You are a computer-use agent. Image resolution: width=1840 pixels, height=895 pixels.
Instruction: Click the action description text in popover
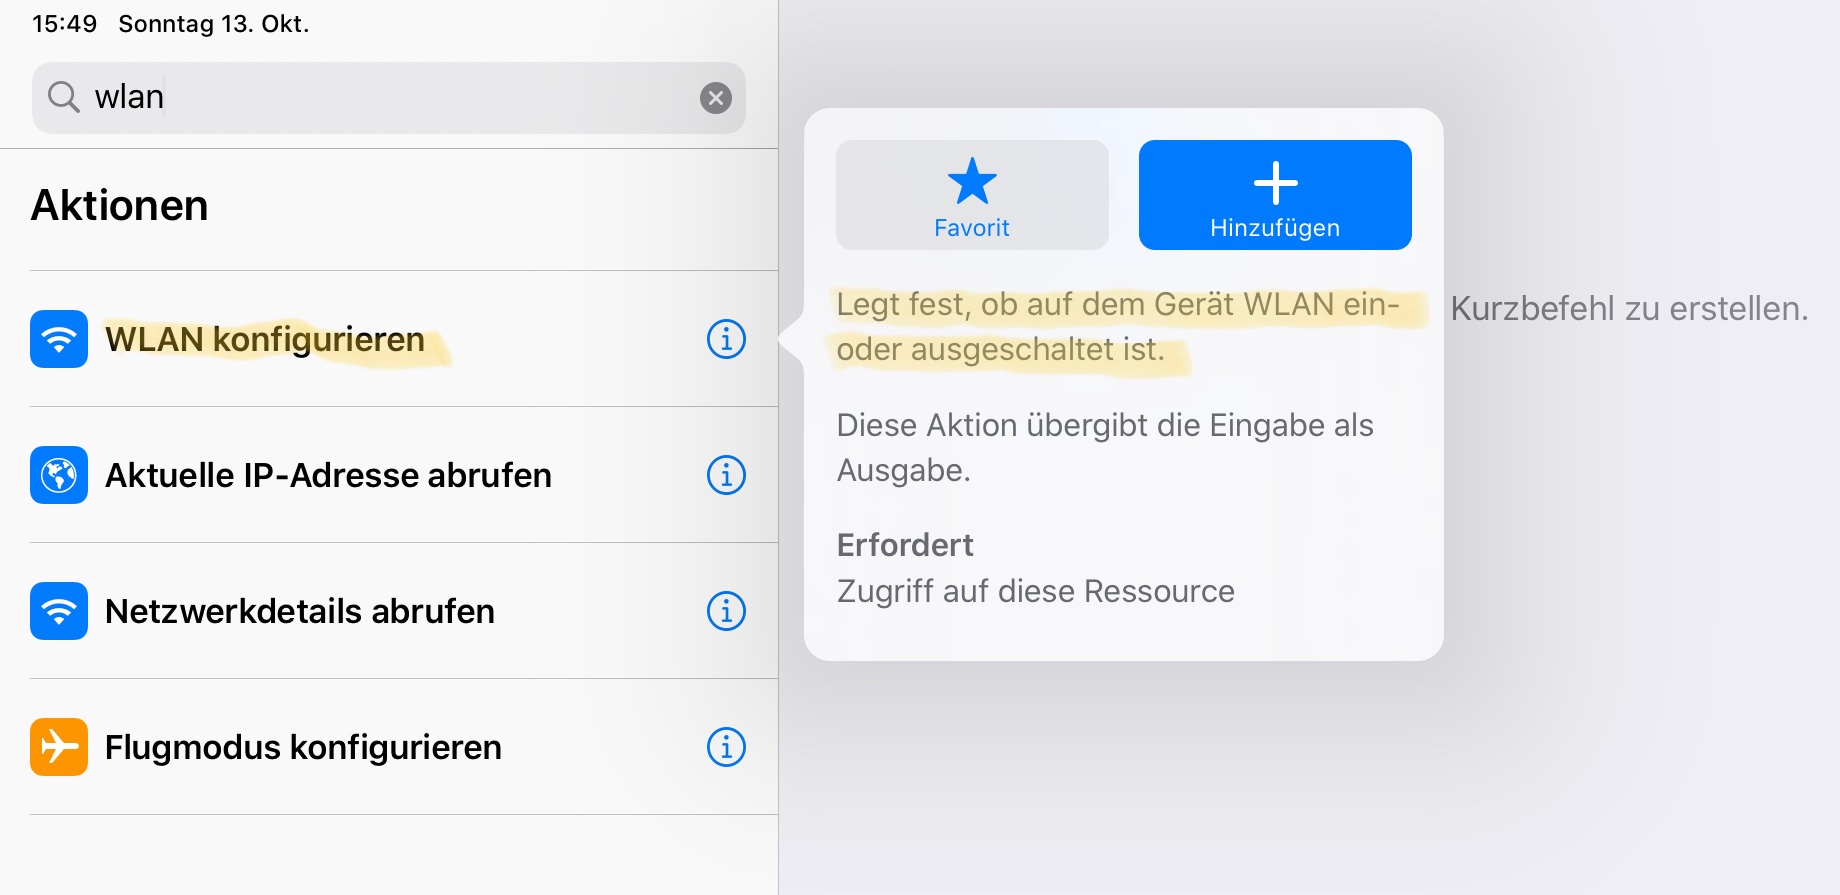pos(1117,327)
